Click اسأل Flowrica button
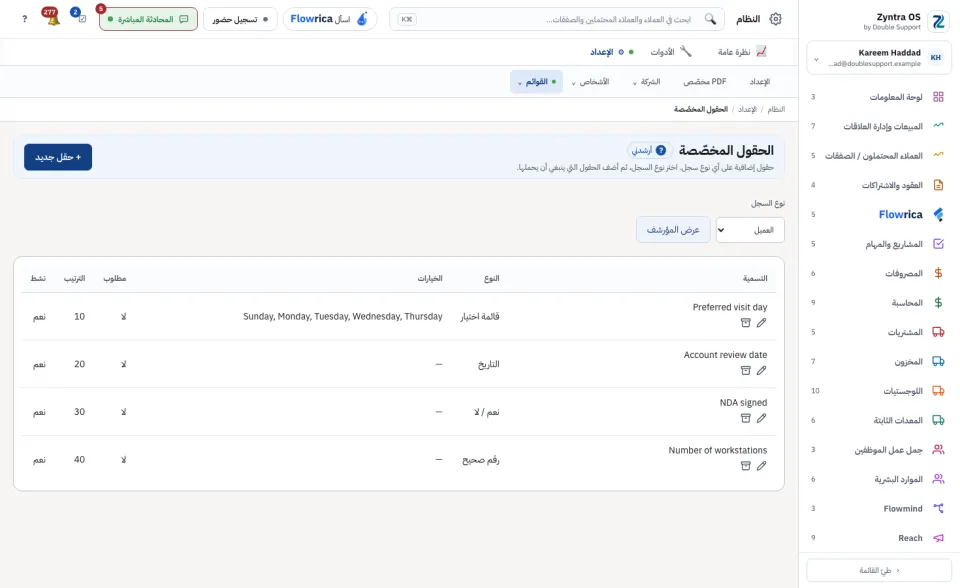960x588 pixels. click(x=329, y=19)
